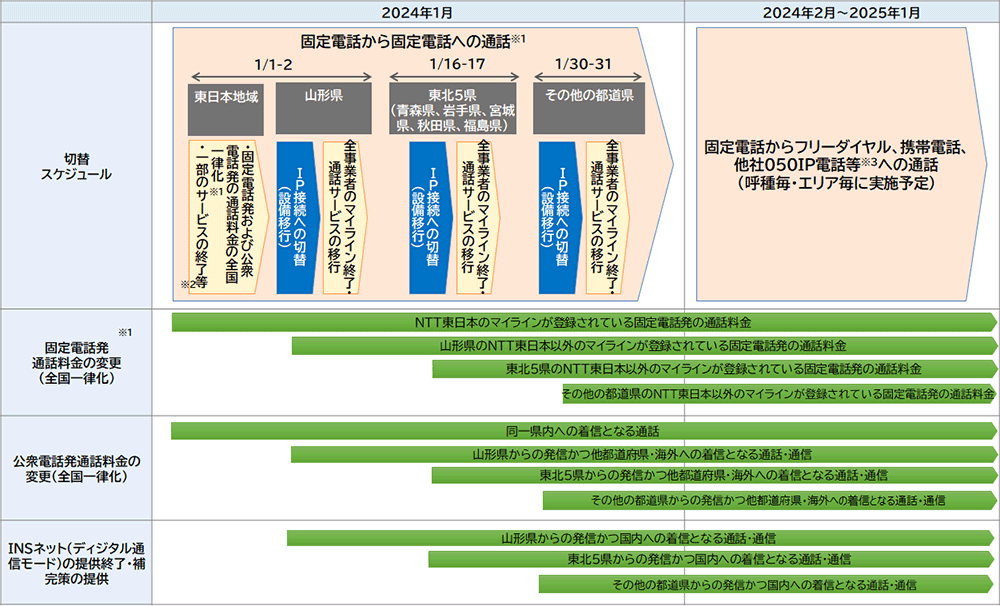This screenshot has width=1000, height=606.
Task: Select the green NTT東日本のマイライン bar
Action: [x=583, y=322]
